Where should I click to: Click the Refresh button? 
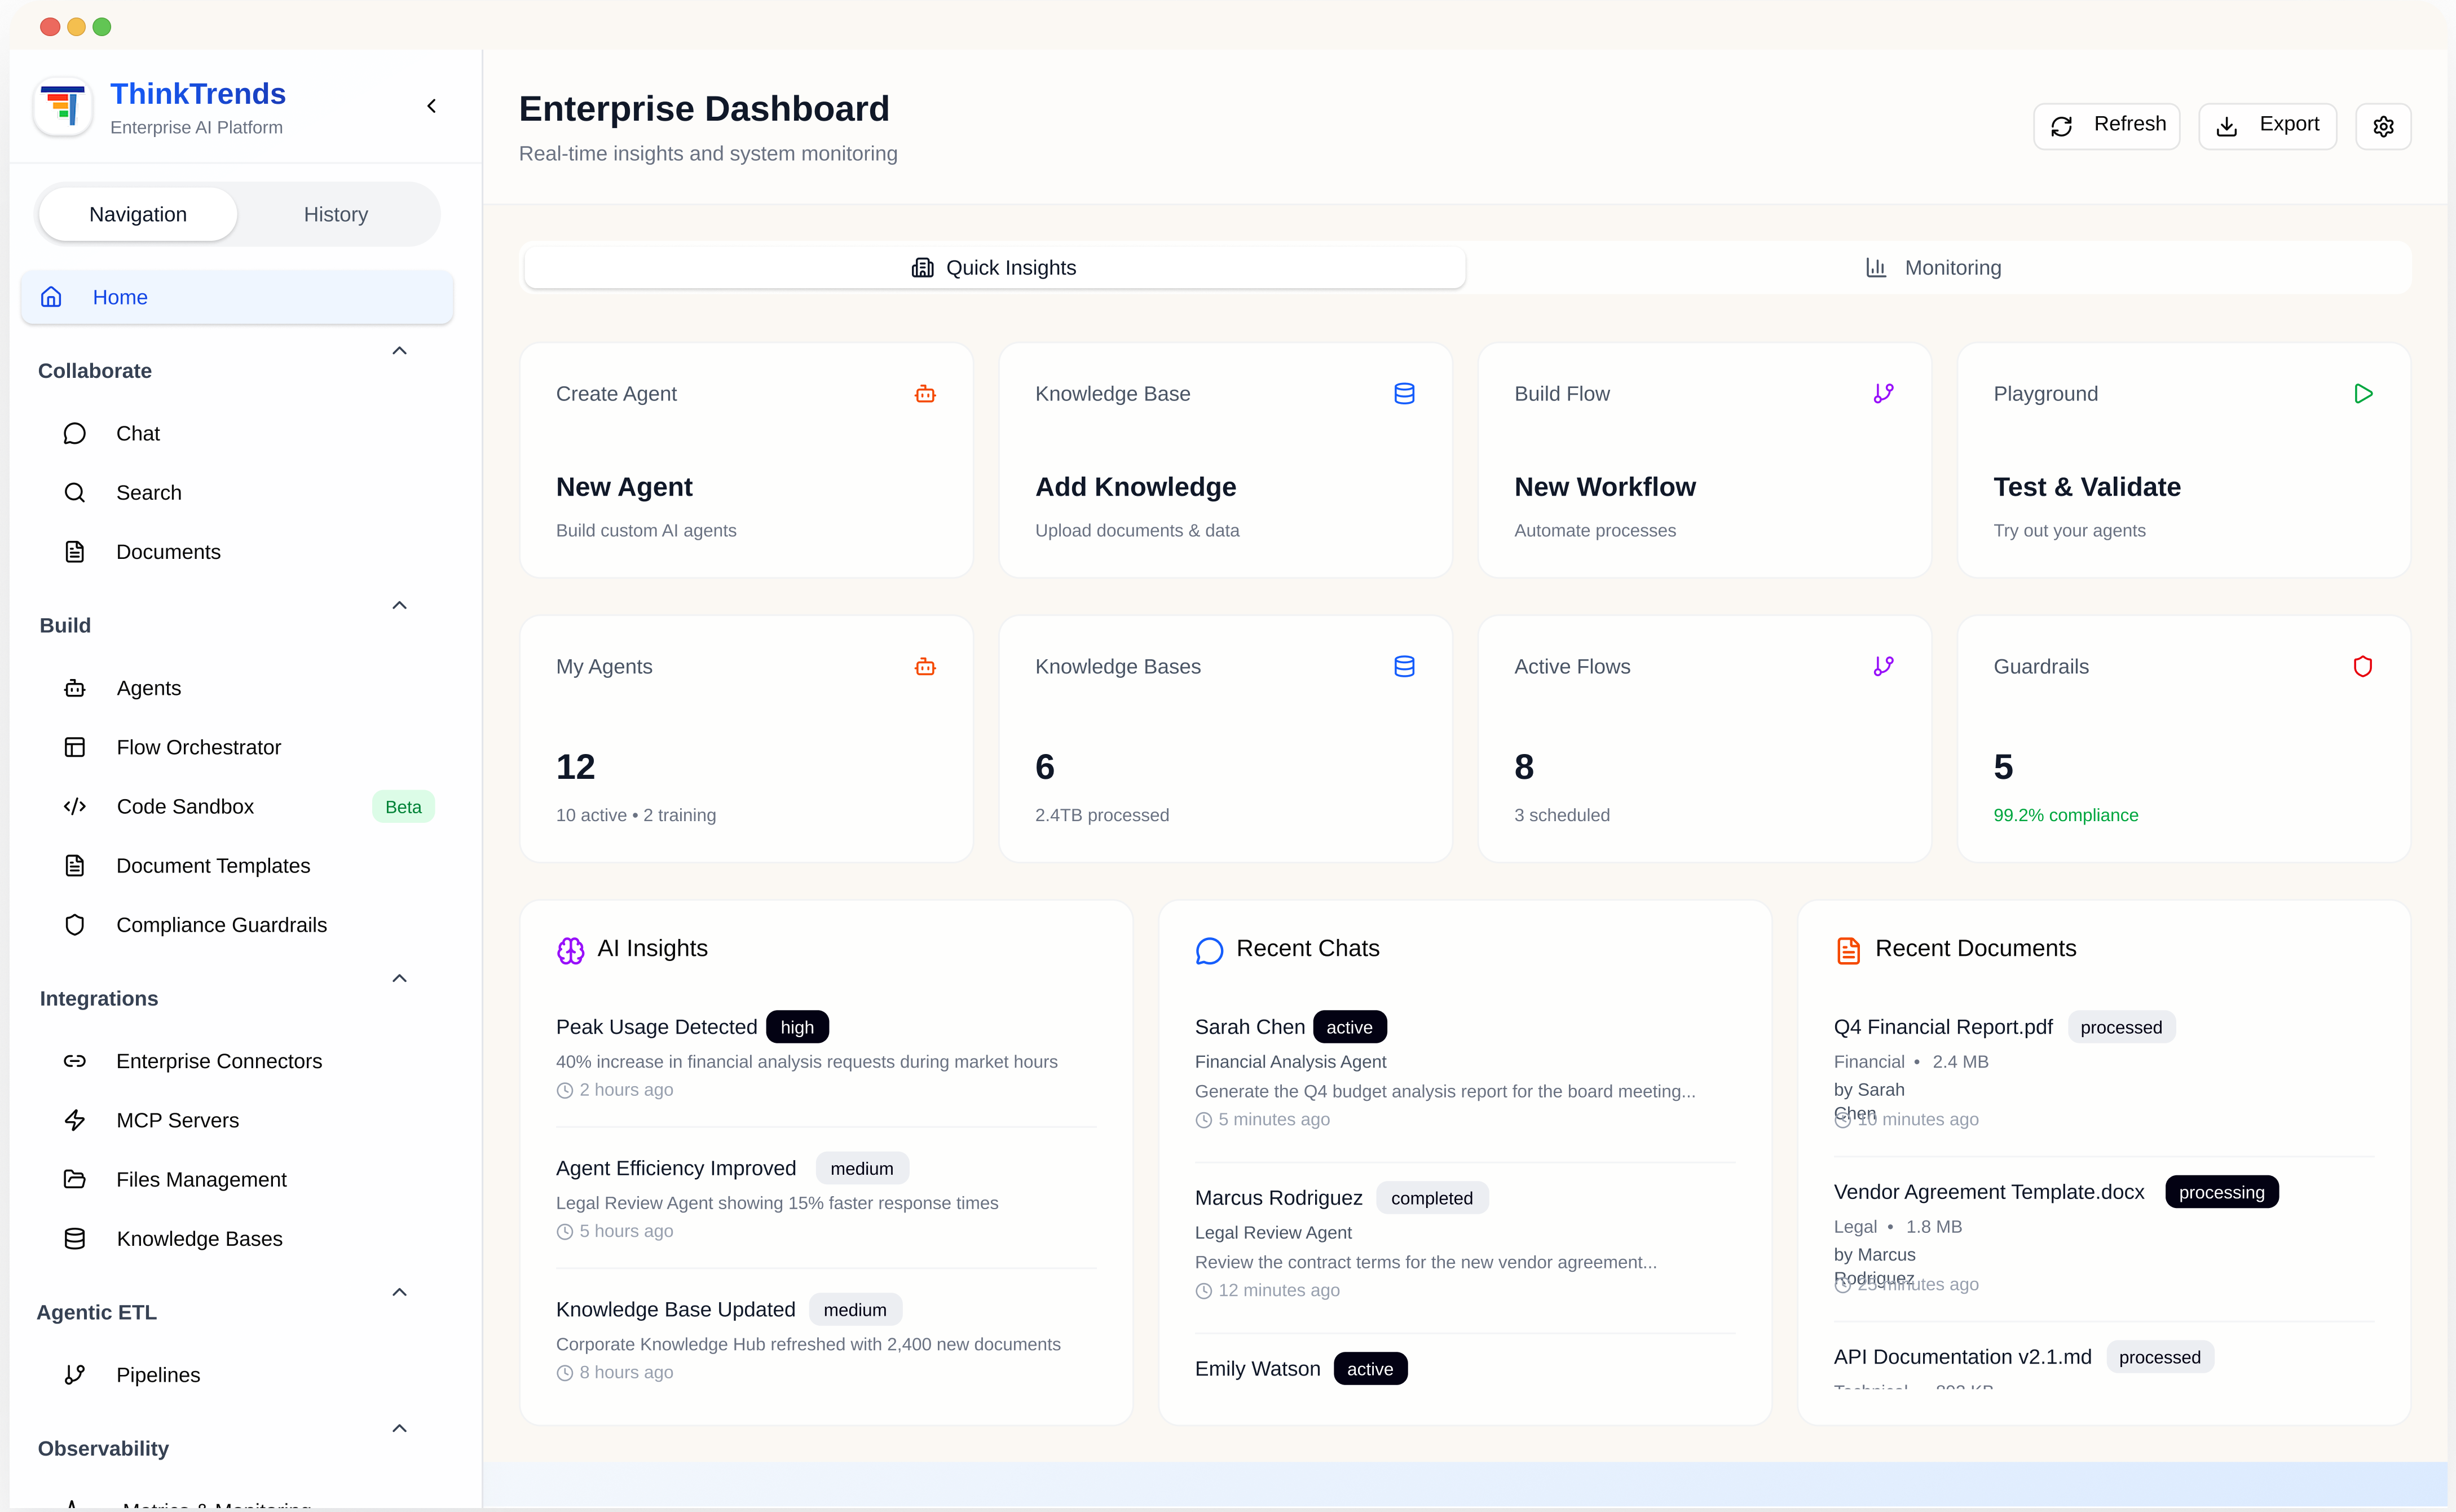[x=2106, y=126]
